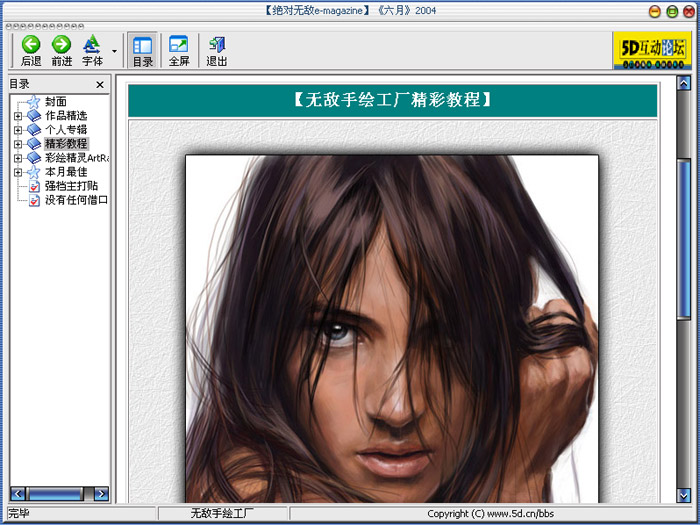
Task: Expand the 精彩教程 tree node
Action: pyautogui.click(x=18, y=144)
